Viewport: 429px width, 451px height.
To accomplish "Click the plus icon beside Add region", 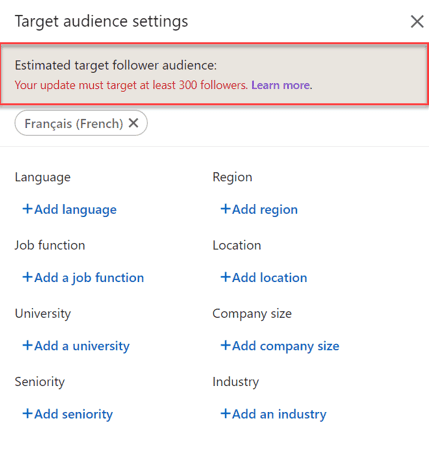I will click(x=225, y=209).
